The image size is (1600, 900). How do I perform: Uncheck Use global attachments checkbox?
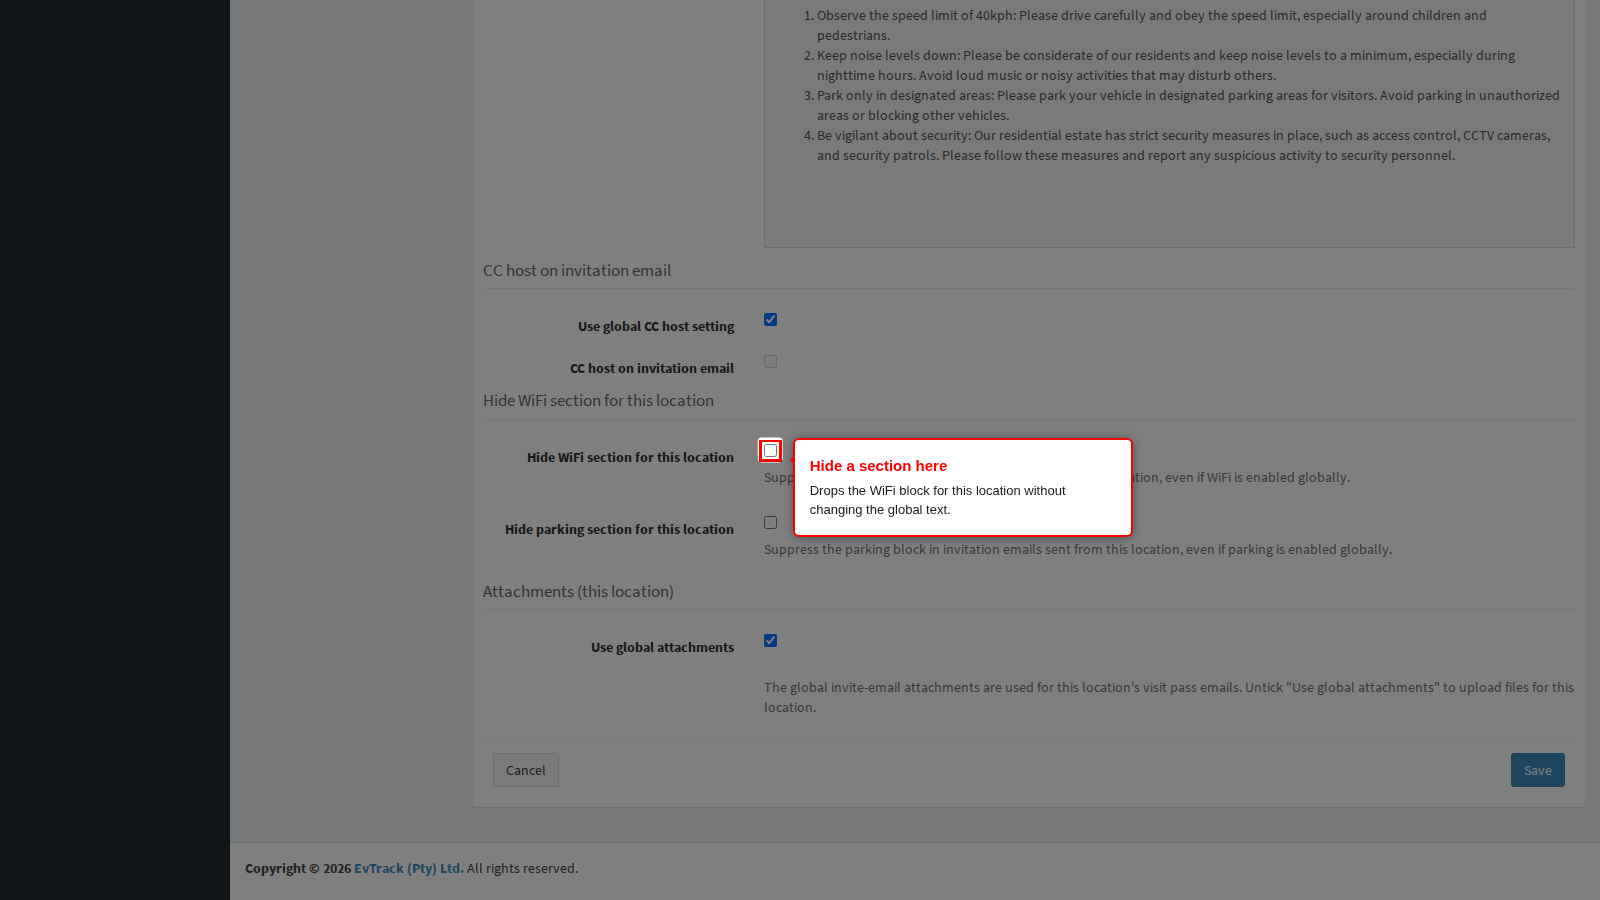[770, 641]
